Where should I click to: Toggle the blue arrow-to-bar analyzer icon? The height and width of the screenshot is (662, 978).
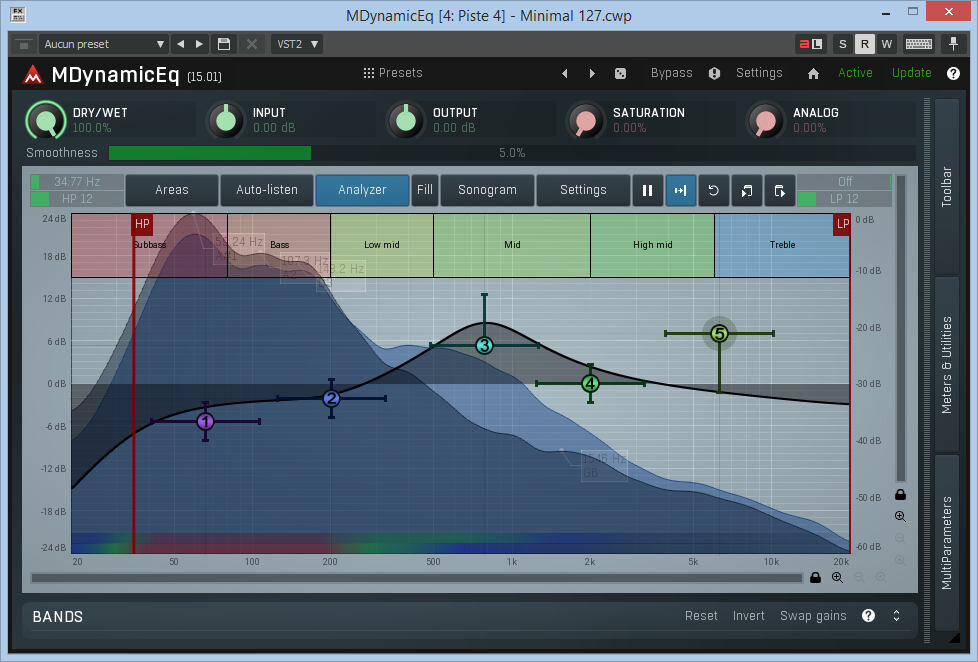coord(680,190)
